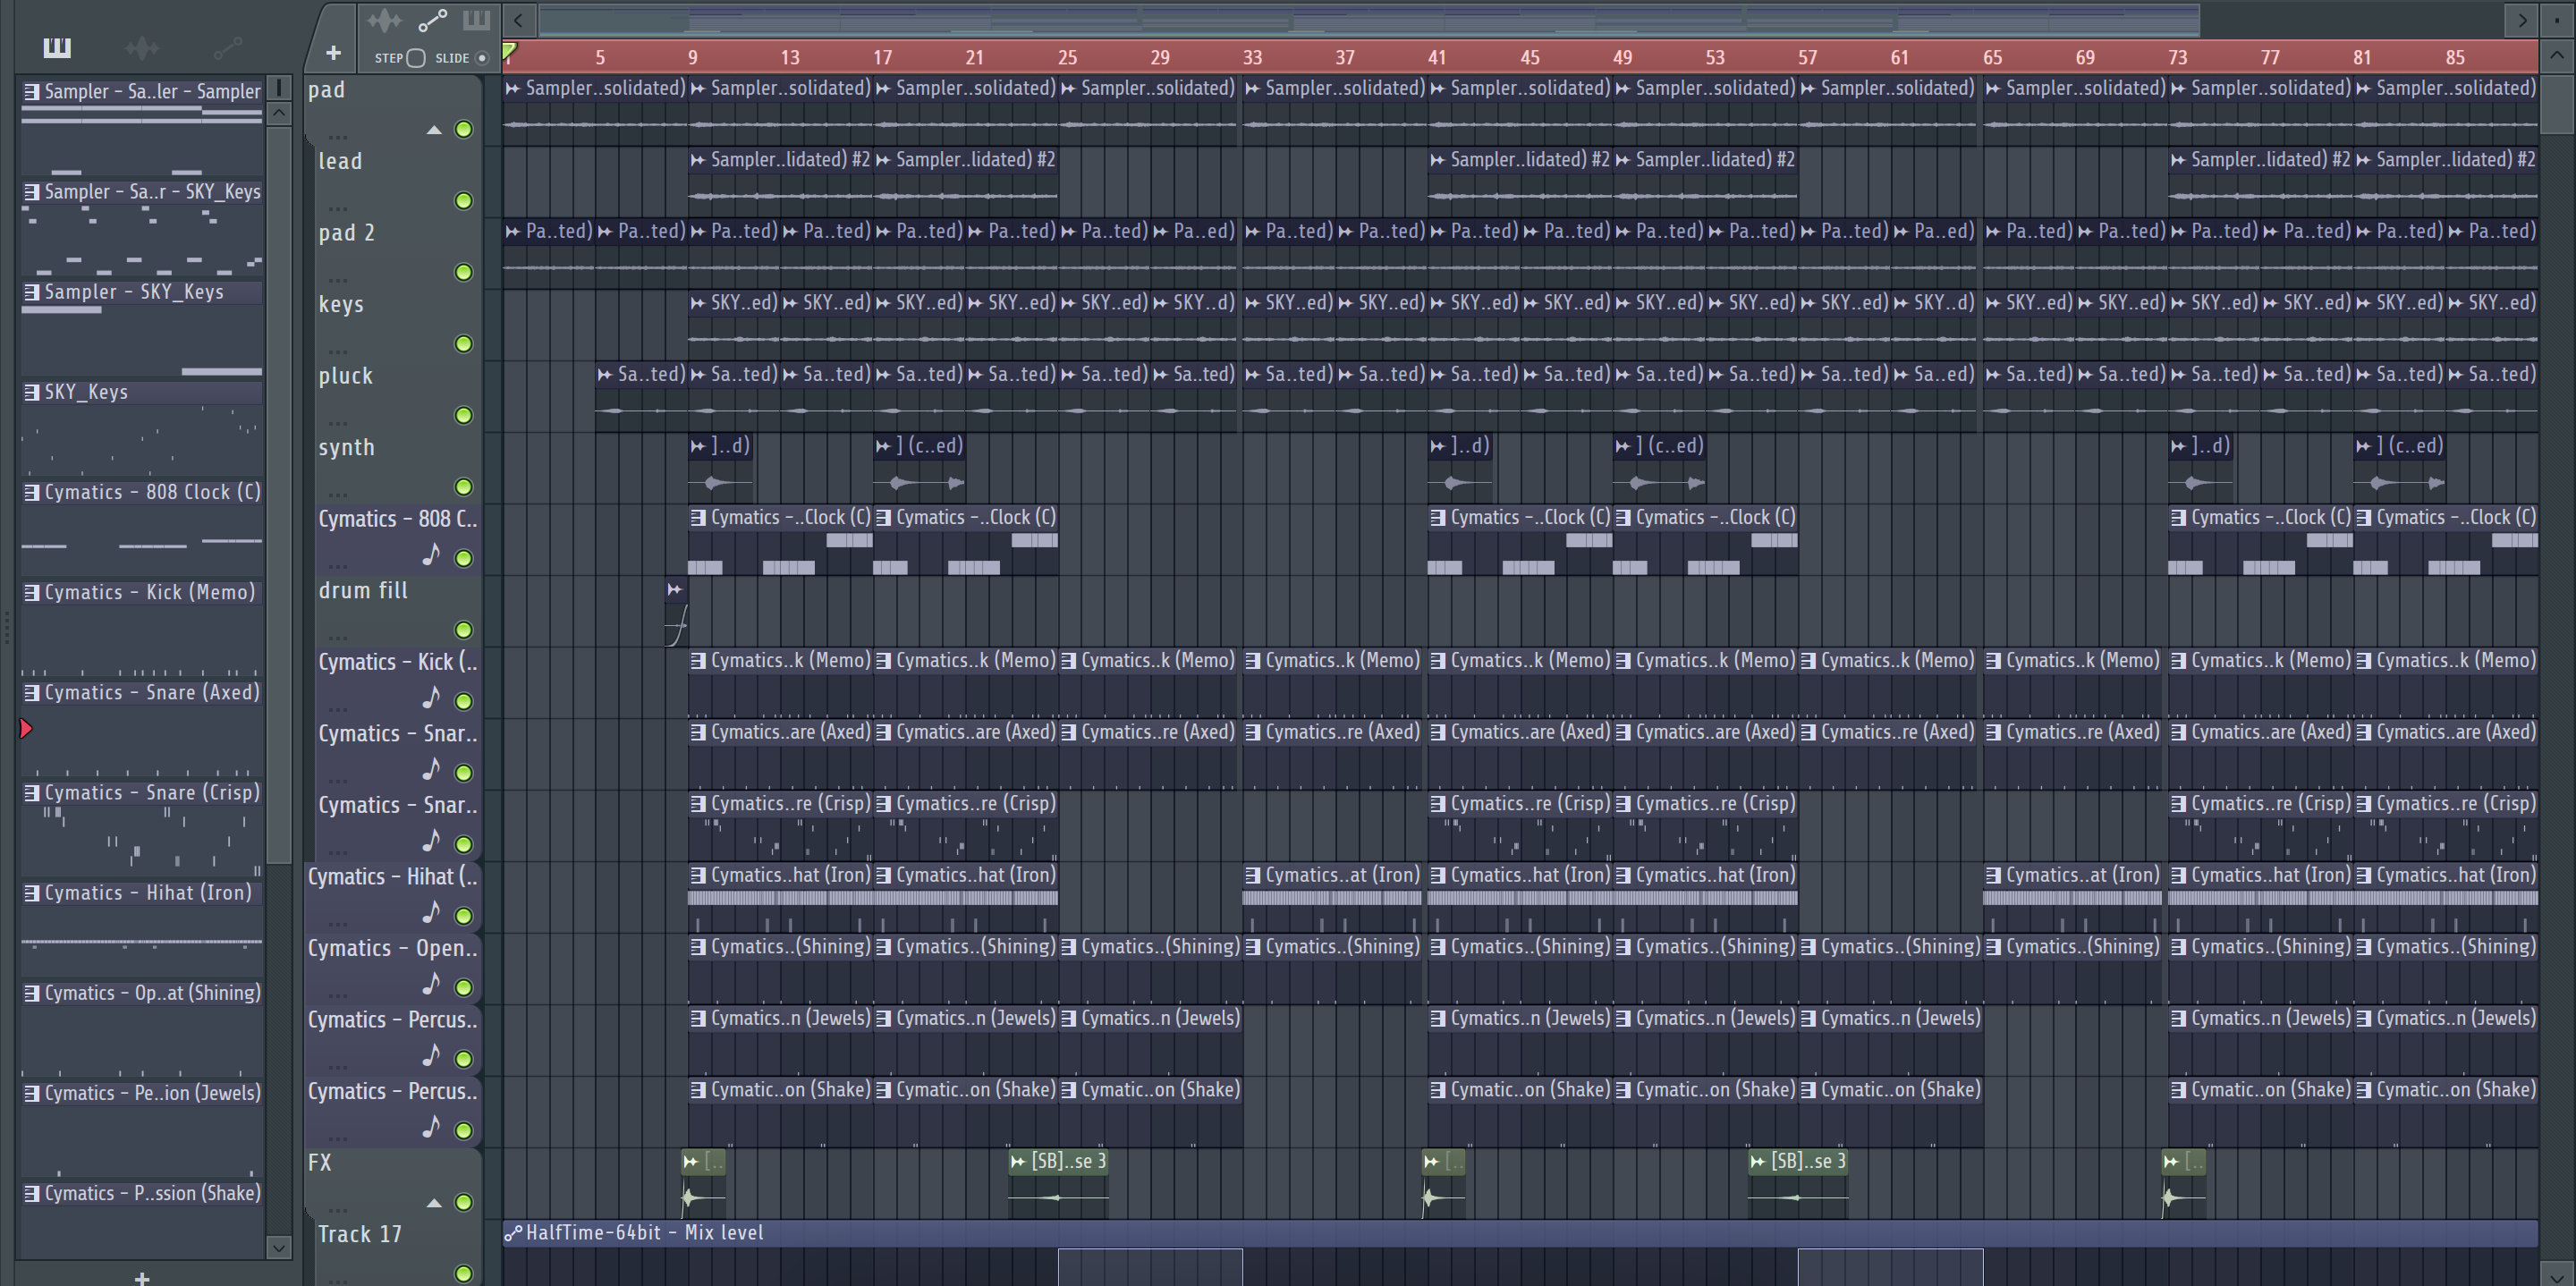2576x1286 pixels.
Task: Click the drum fill automation clip icon
Action: [x=675, y=590]
